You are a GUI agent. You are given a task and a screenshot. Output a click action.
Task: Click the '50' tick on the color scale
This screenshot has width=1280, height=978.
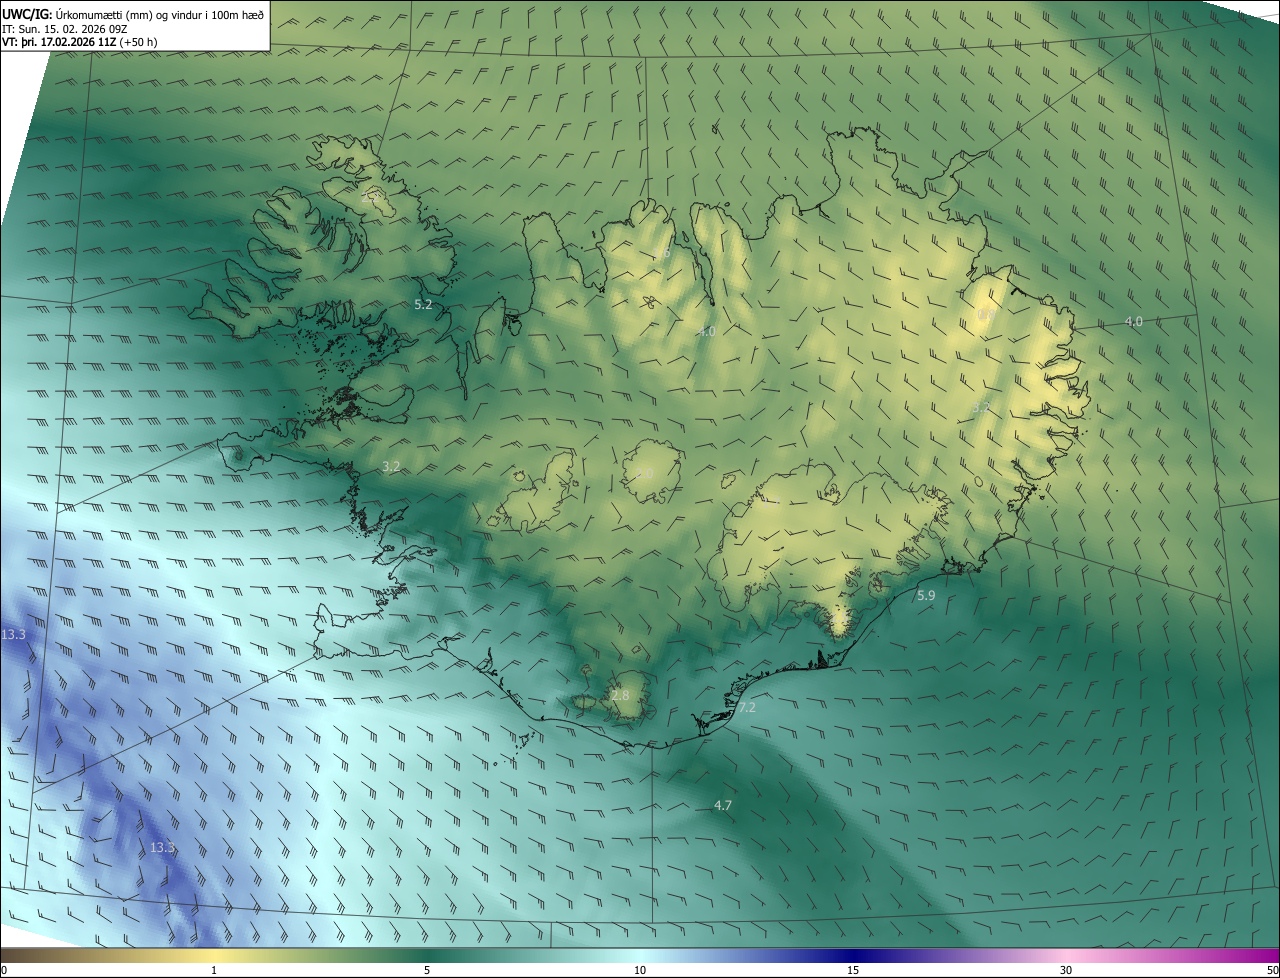click(x=1272, y=970)
